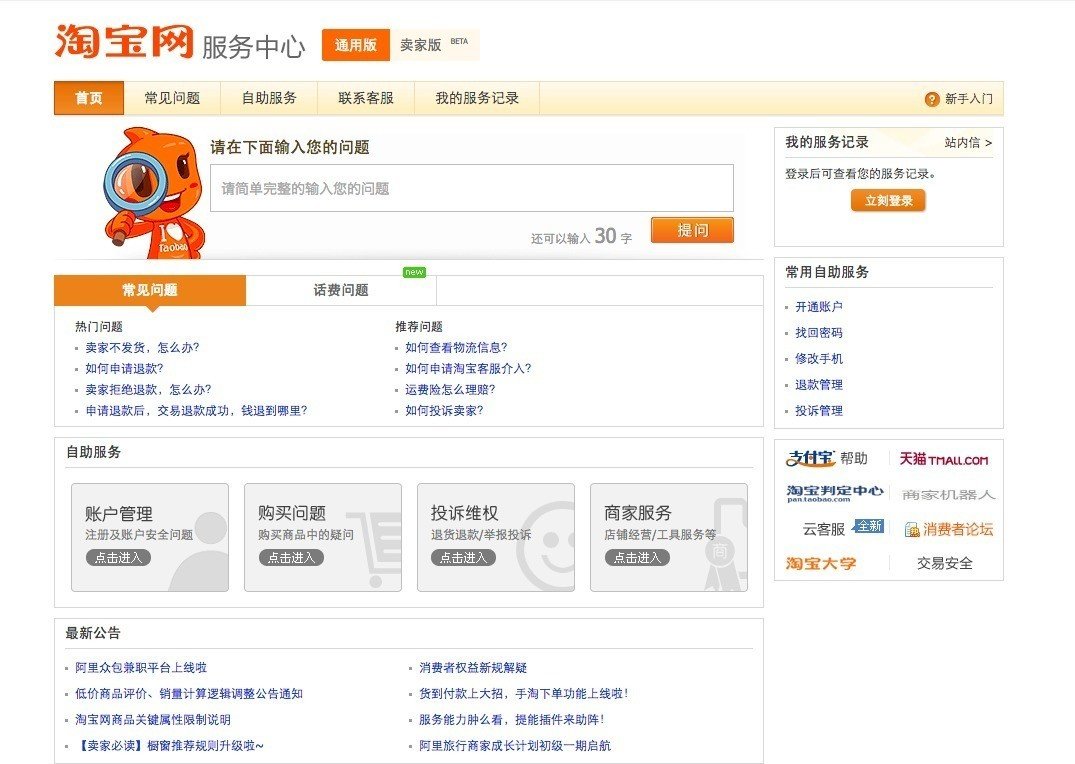Image resolution: width=1075 pixels, height=764 pixels.
Task: Open 开通账户 self-service link
Action: (x=819, y=307)
